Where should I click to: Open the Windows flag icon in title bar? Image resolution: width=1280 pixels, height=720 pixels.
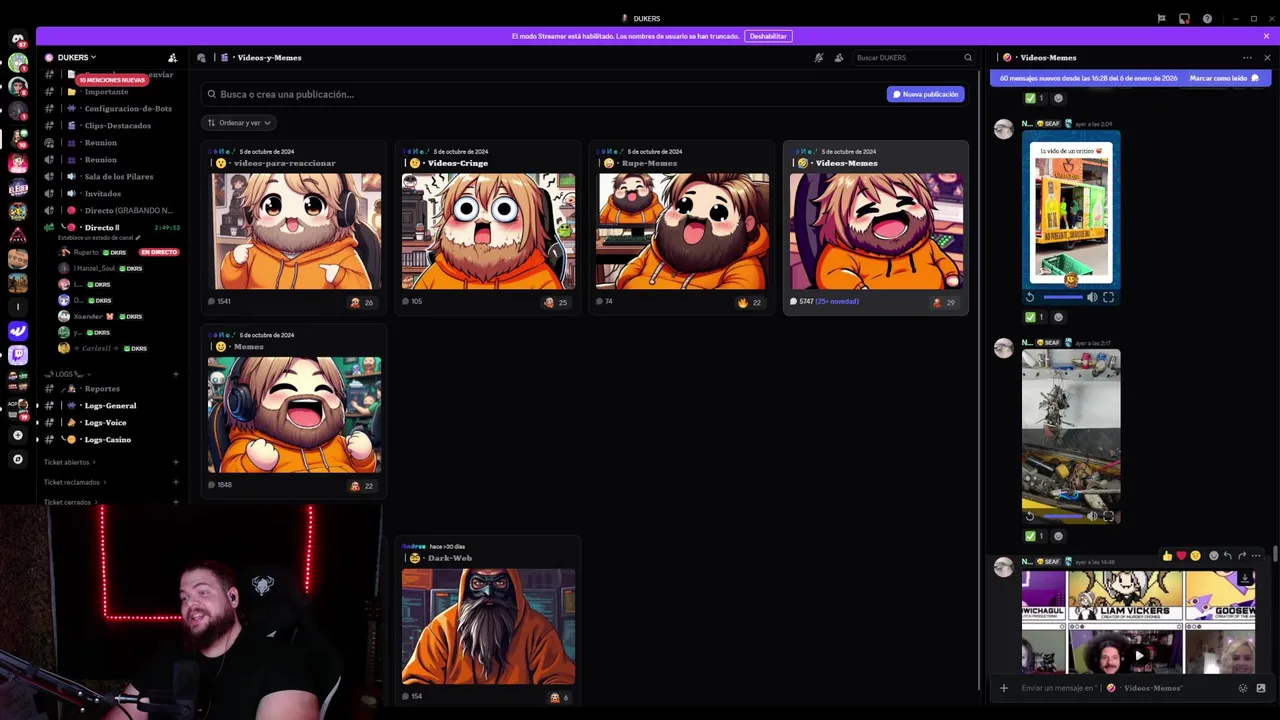click(1161, 18)
